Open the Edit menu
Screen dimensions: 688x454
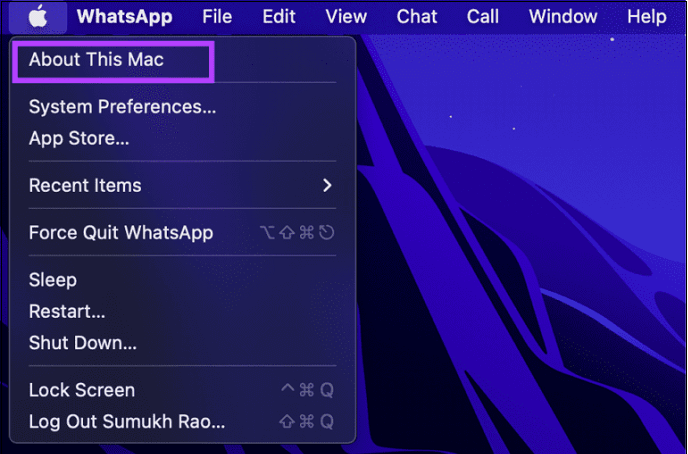tap(279, 17)
